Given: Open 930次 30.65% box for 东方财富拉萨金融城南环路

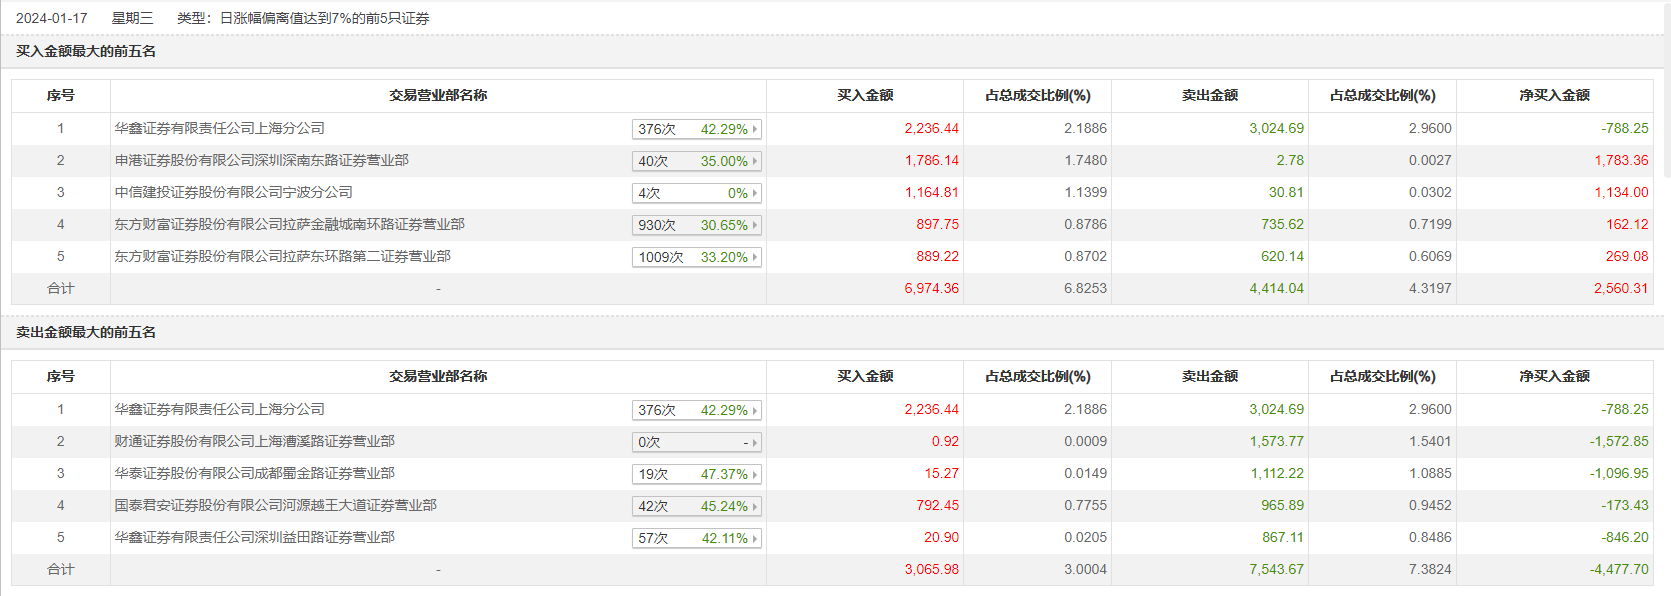Looking at the screenshot, I should click(697, 225).
